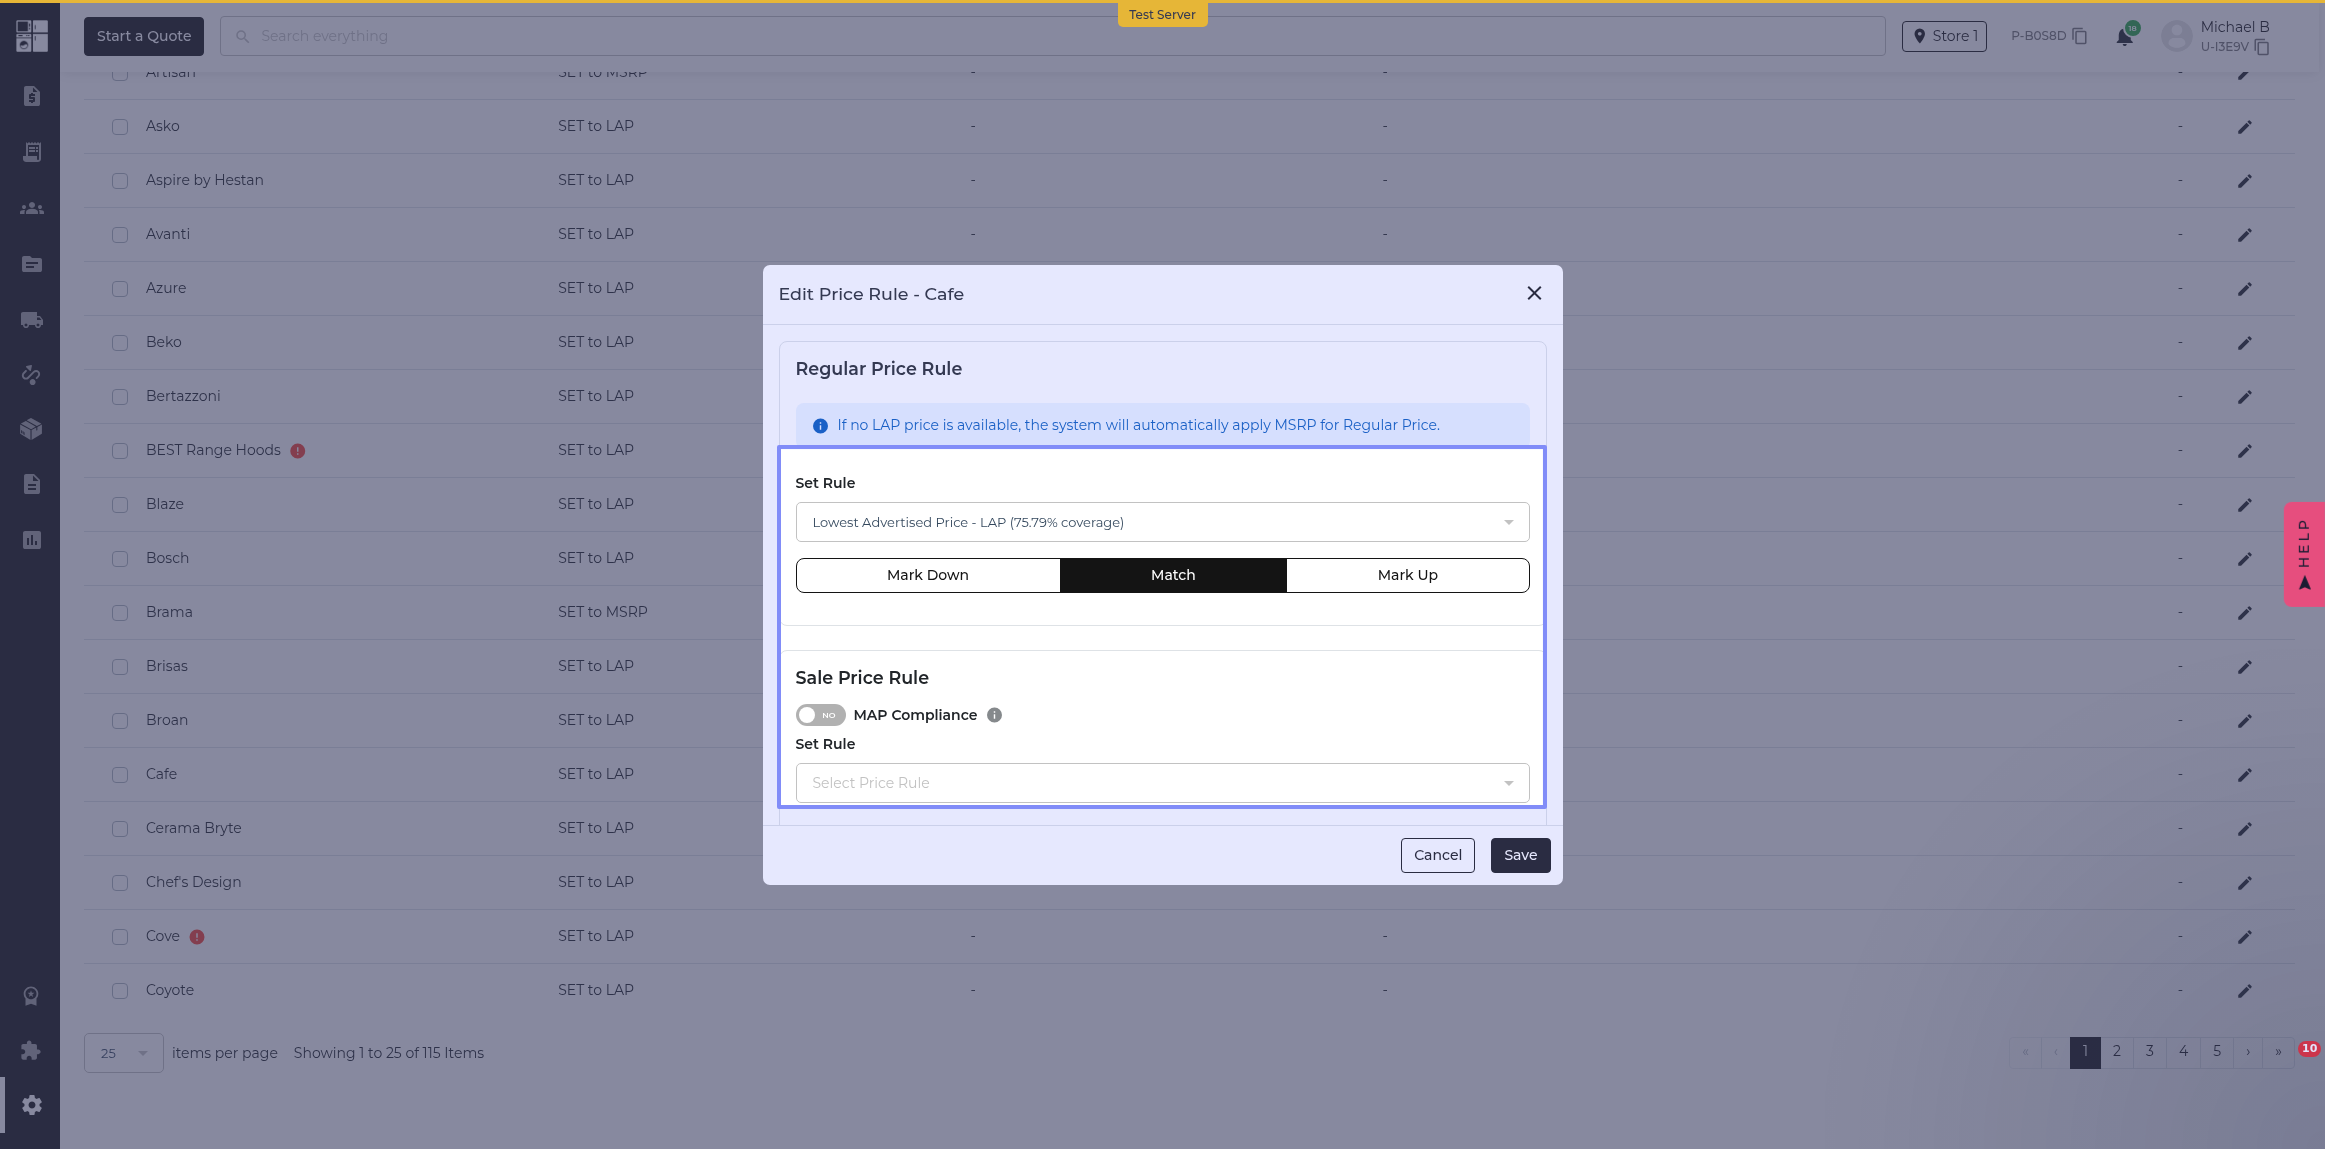Copy the P-B0S8D code icon
2325x1149 pixels.
[2080, 36]
